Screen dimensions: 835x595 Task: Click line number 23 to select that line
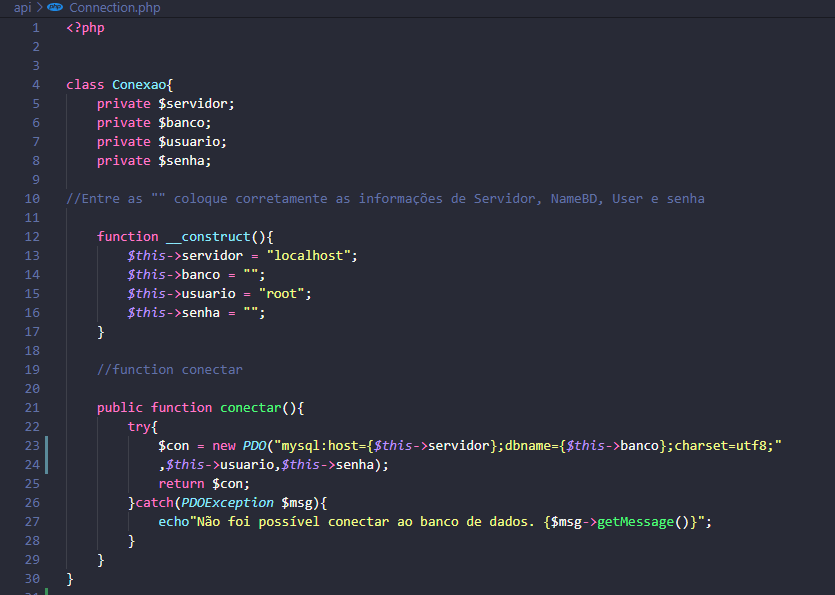pos(31,445)
